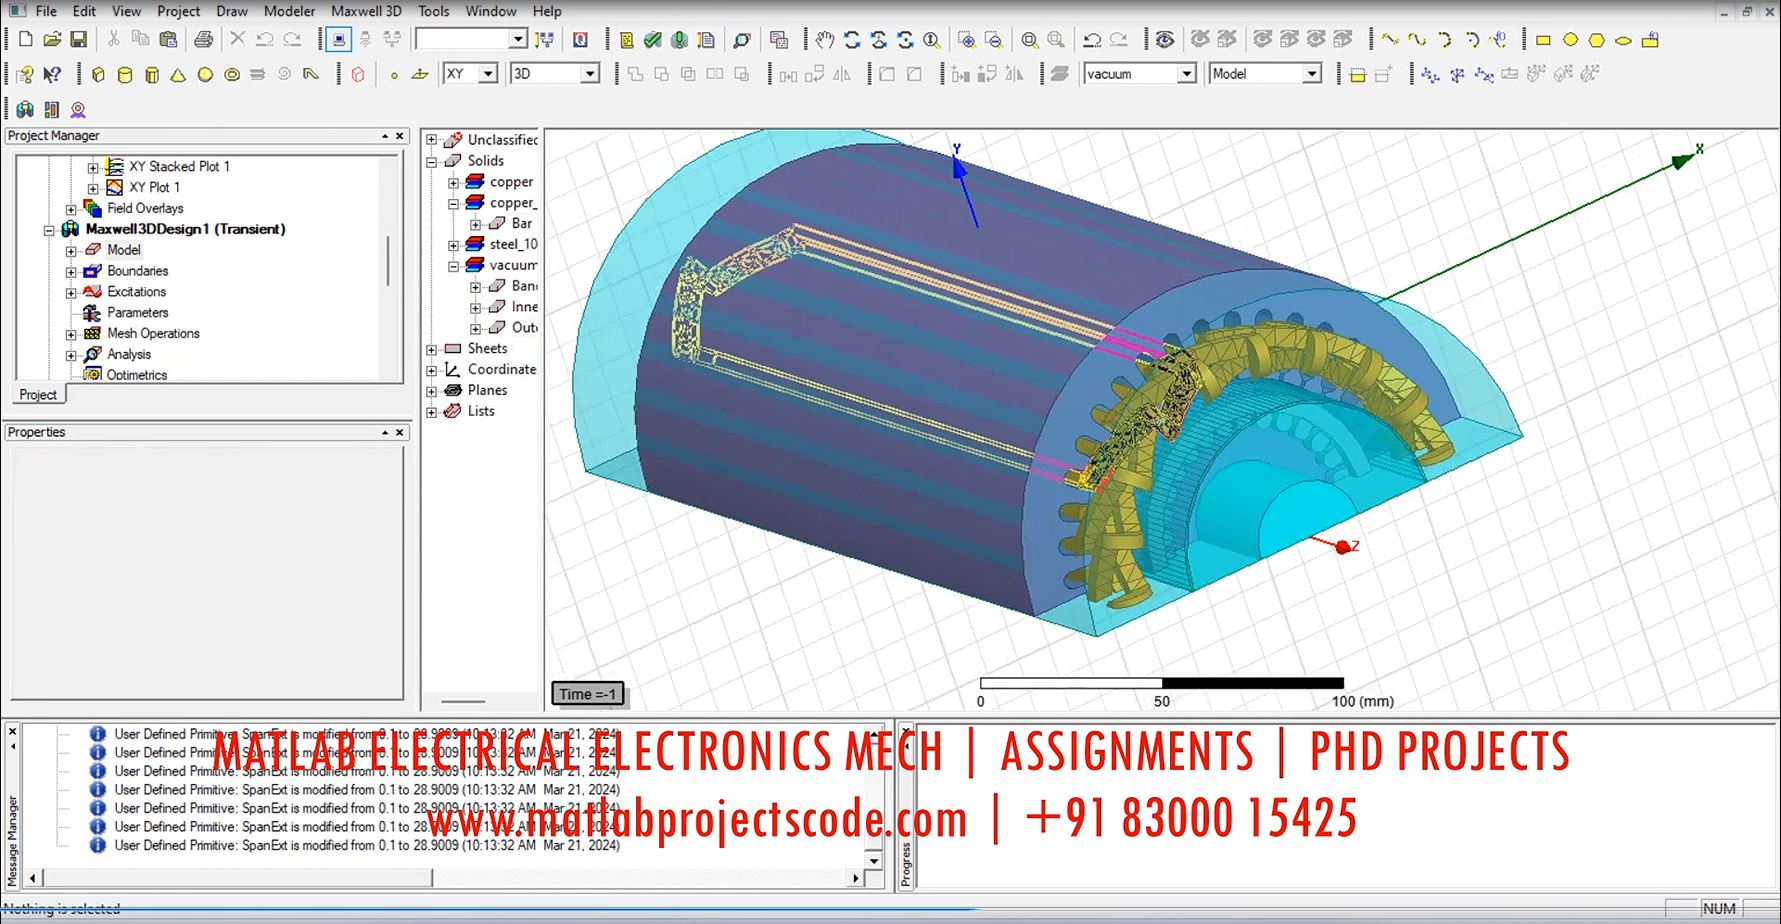The image size is (1781, 924).
Task: Click the Analyze All icon
Action: click(679, 39)
